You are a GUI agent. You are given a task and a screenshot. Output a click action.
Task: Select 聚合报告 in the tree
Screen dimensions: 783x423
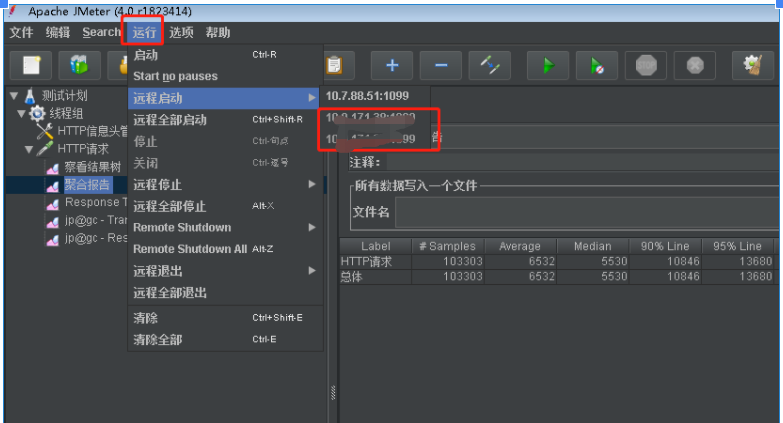[87, 185]
